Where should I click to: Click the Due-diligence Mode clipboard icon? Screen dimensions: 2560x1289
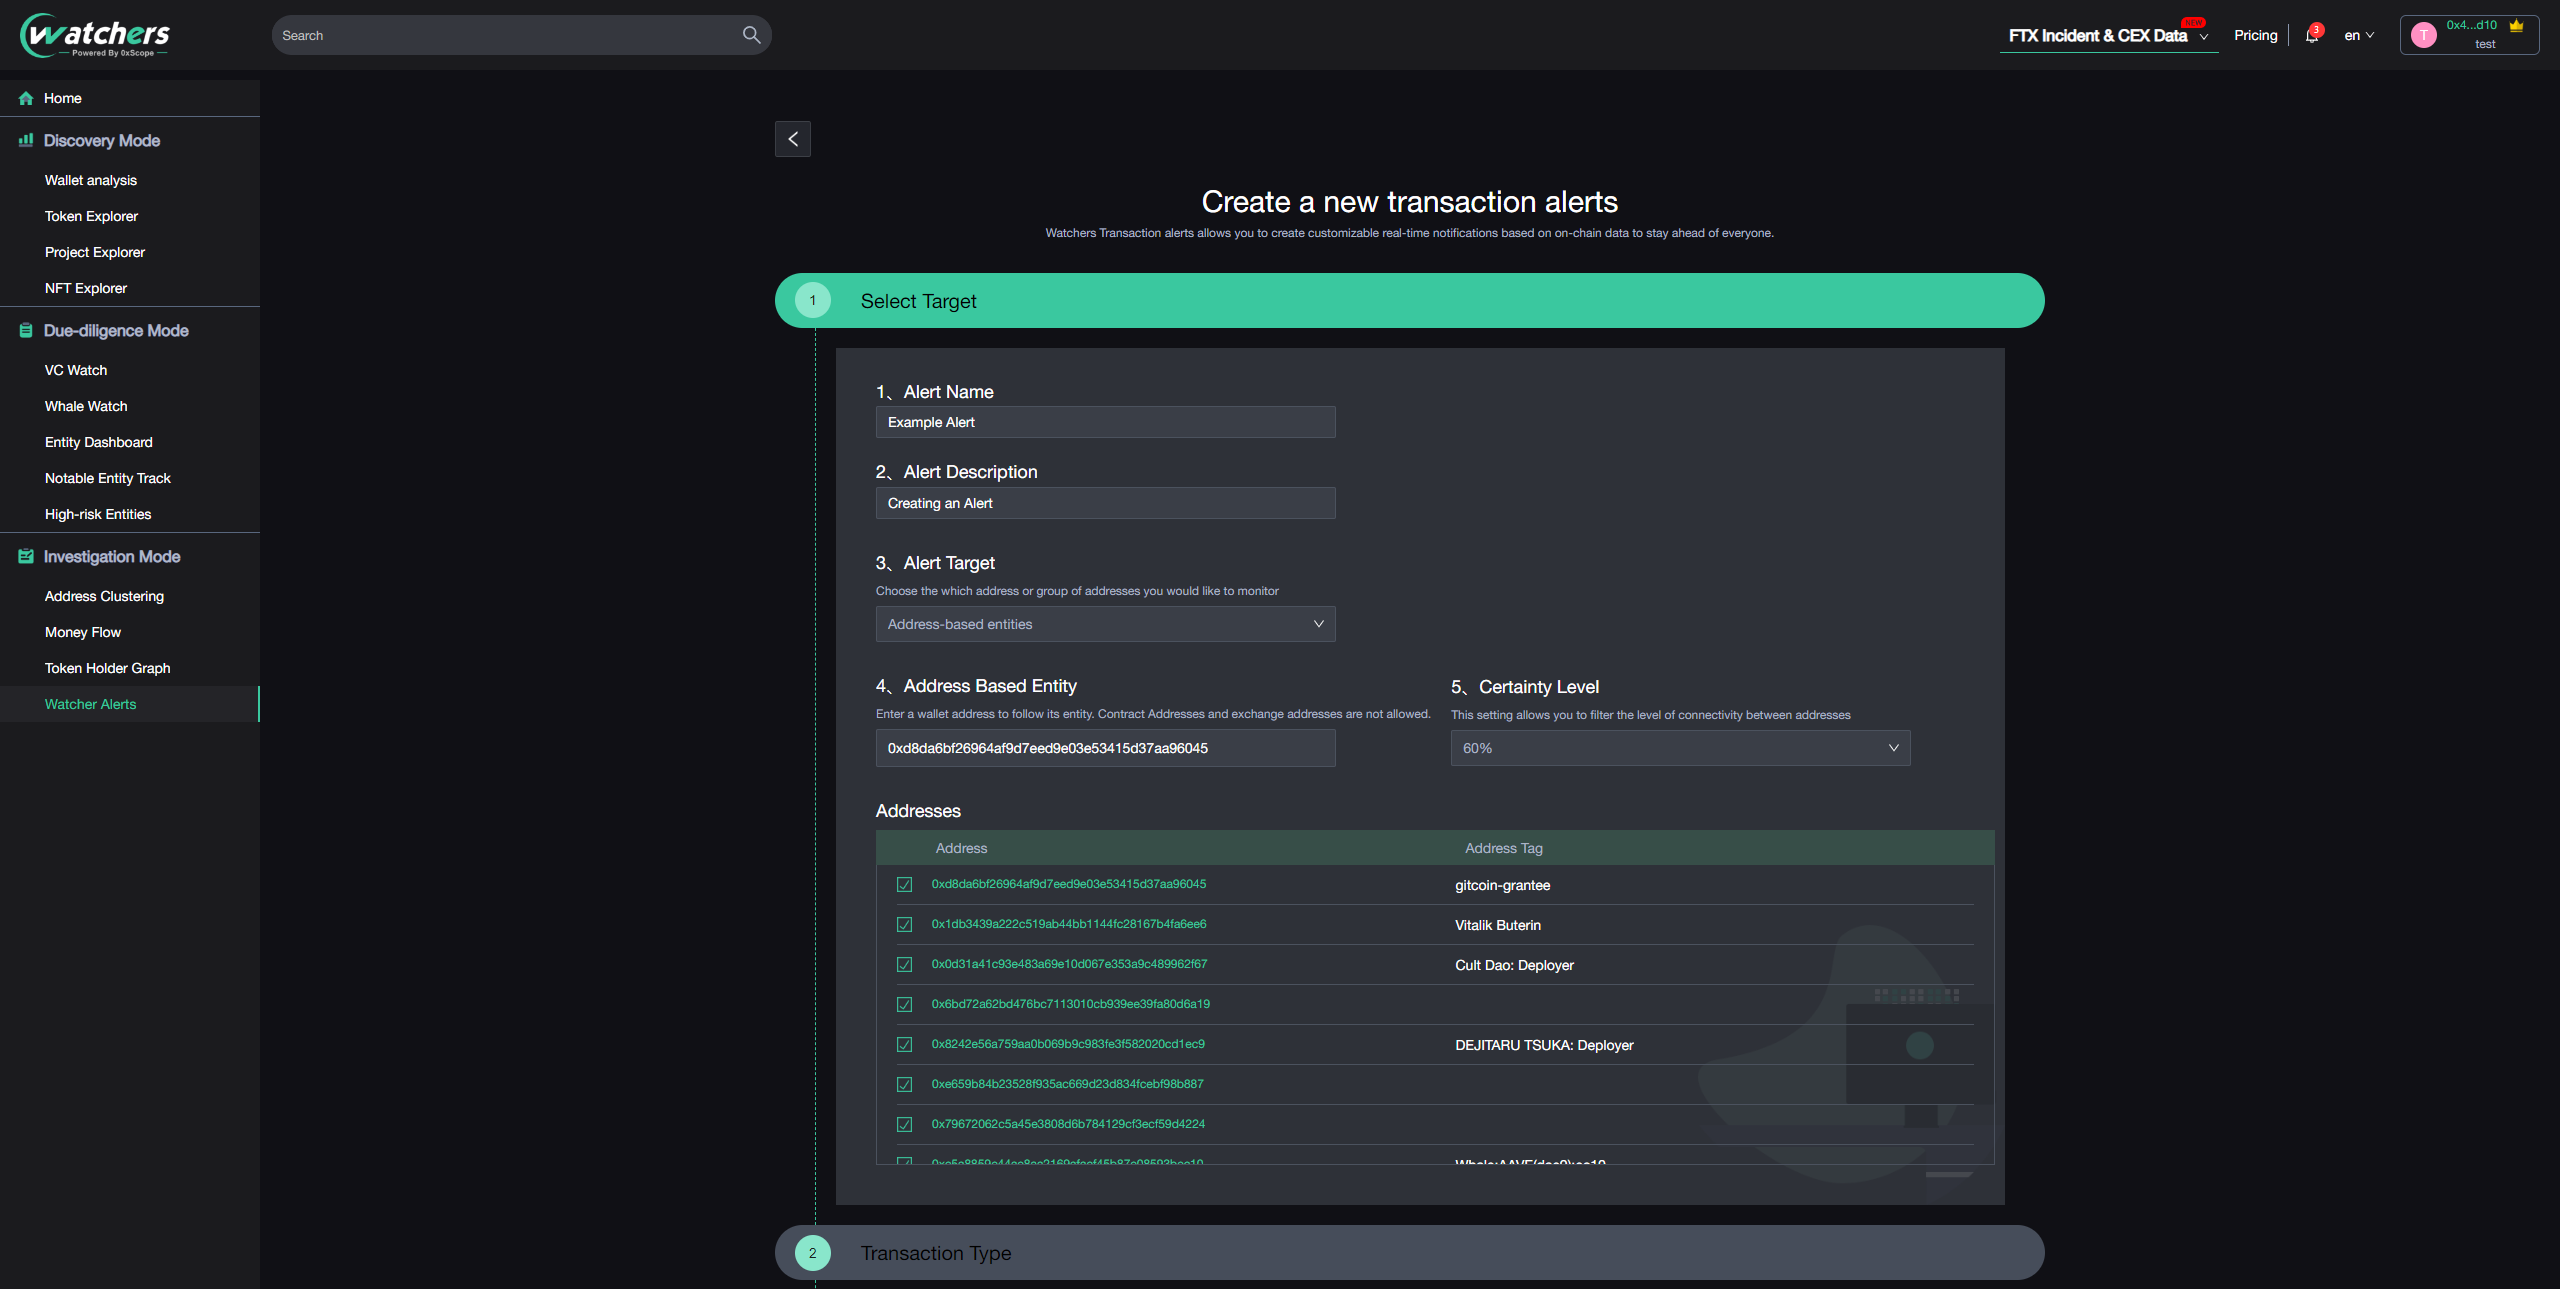[x=26, y=331]
